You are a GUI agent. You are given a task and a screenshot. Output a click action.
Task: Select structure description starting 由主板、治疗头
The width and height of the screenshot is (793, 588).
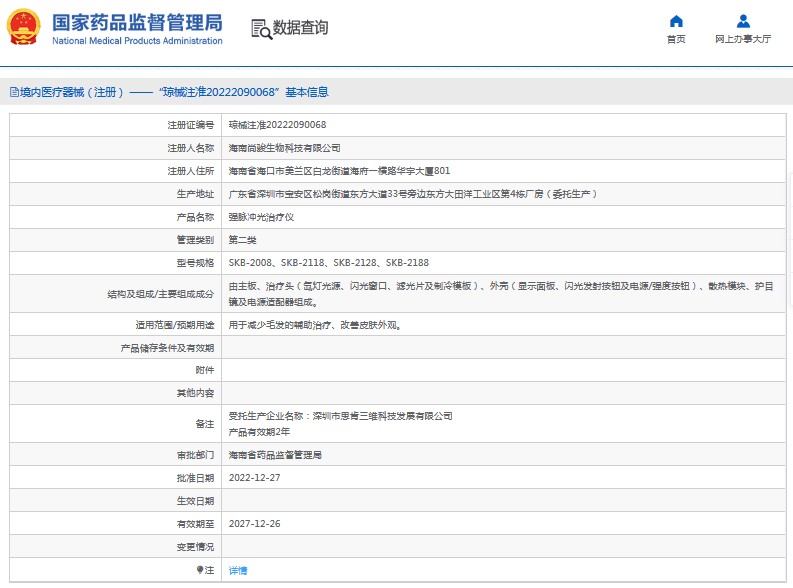pos(501,294)
